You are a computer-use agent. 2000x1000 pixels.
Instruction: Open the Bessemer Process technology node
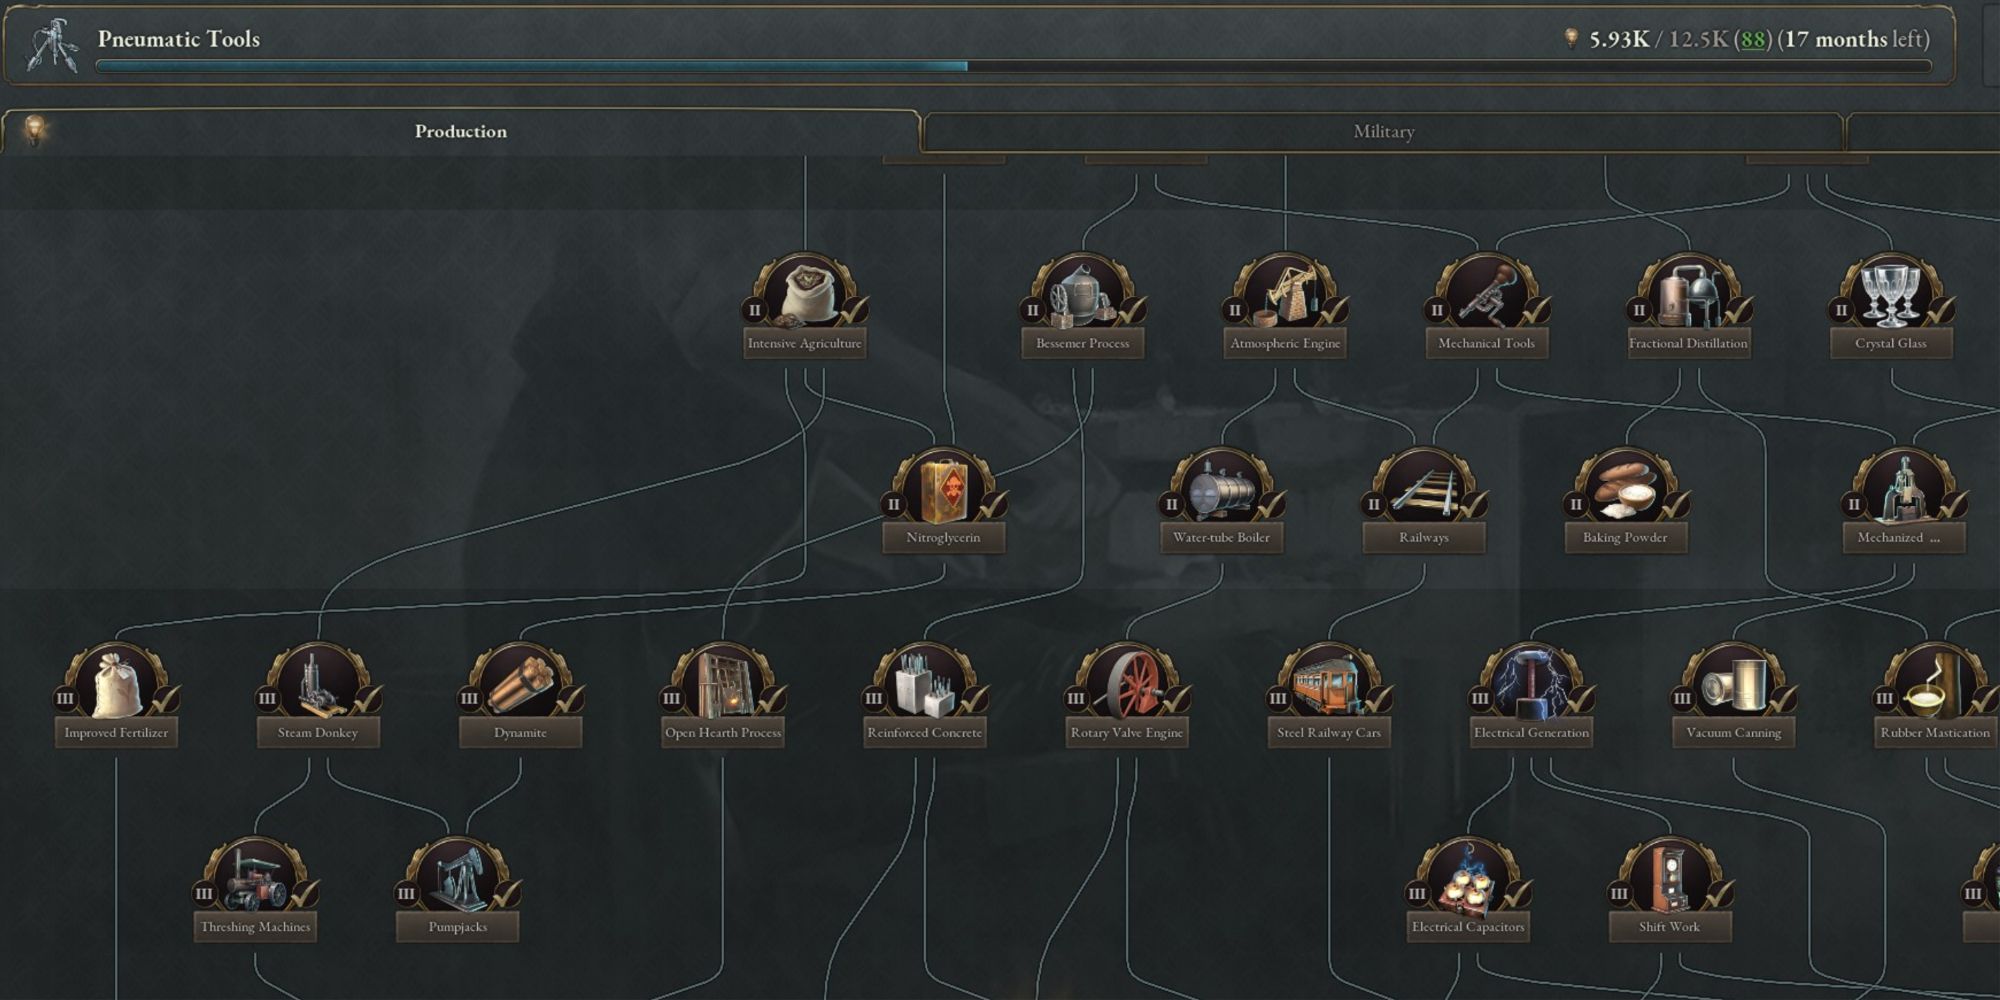(x=1083, y=291)
